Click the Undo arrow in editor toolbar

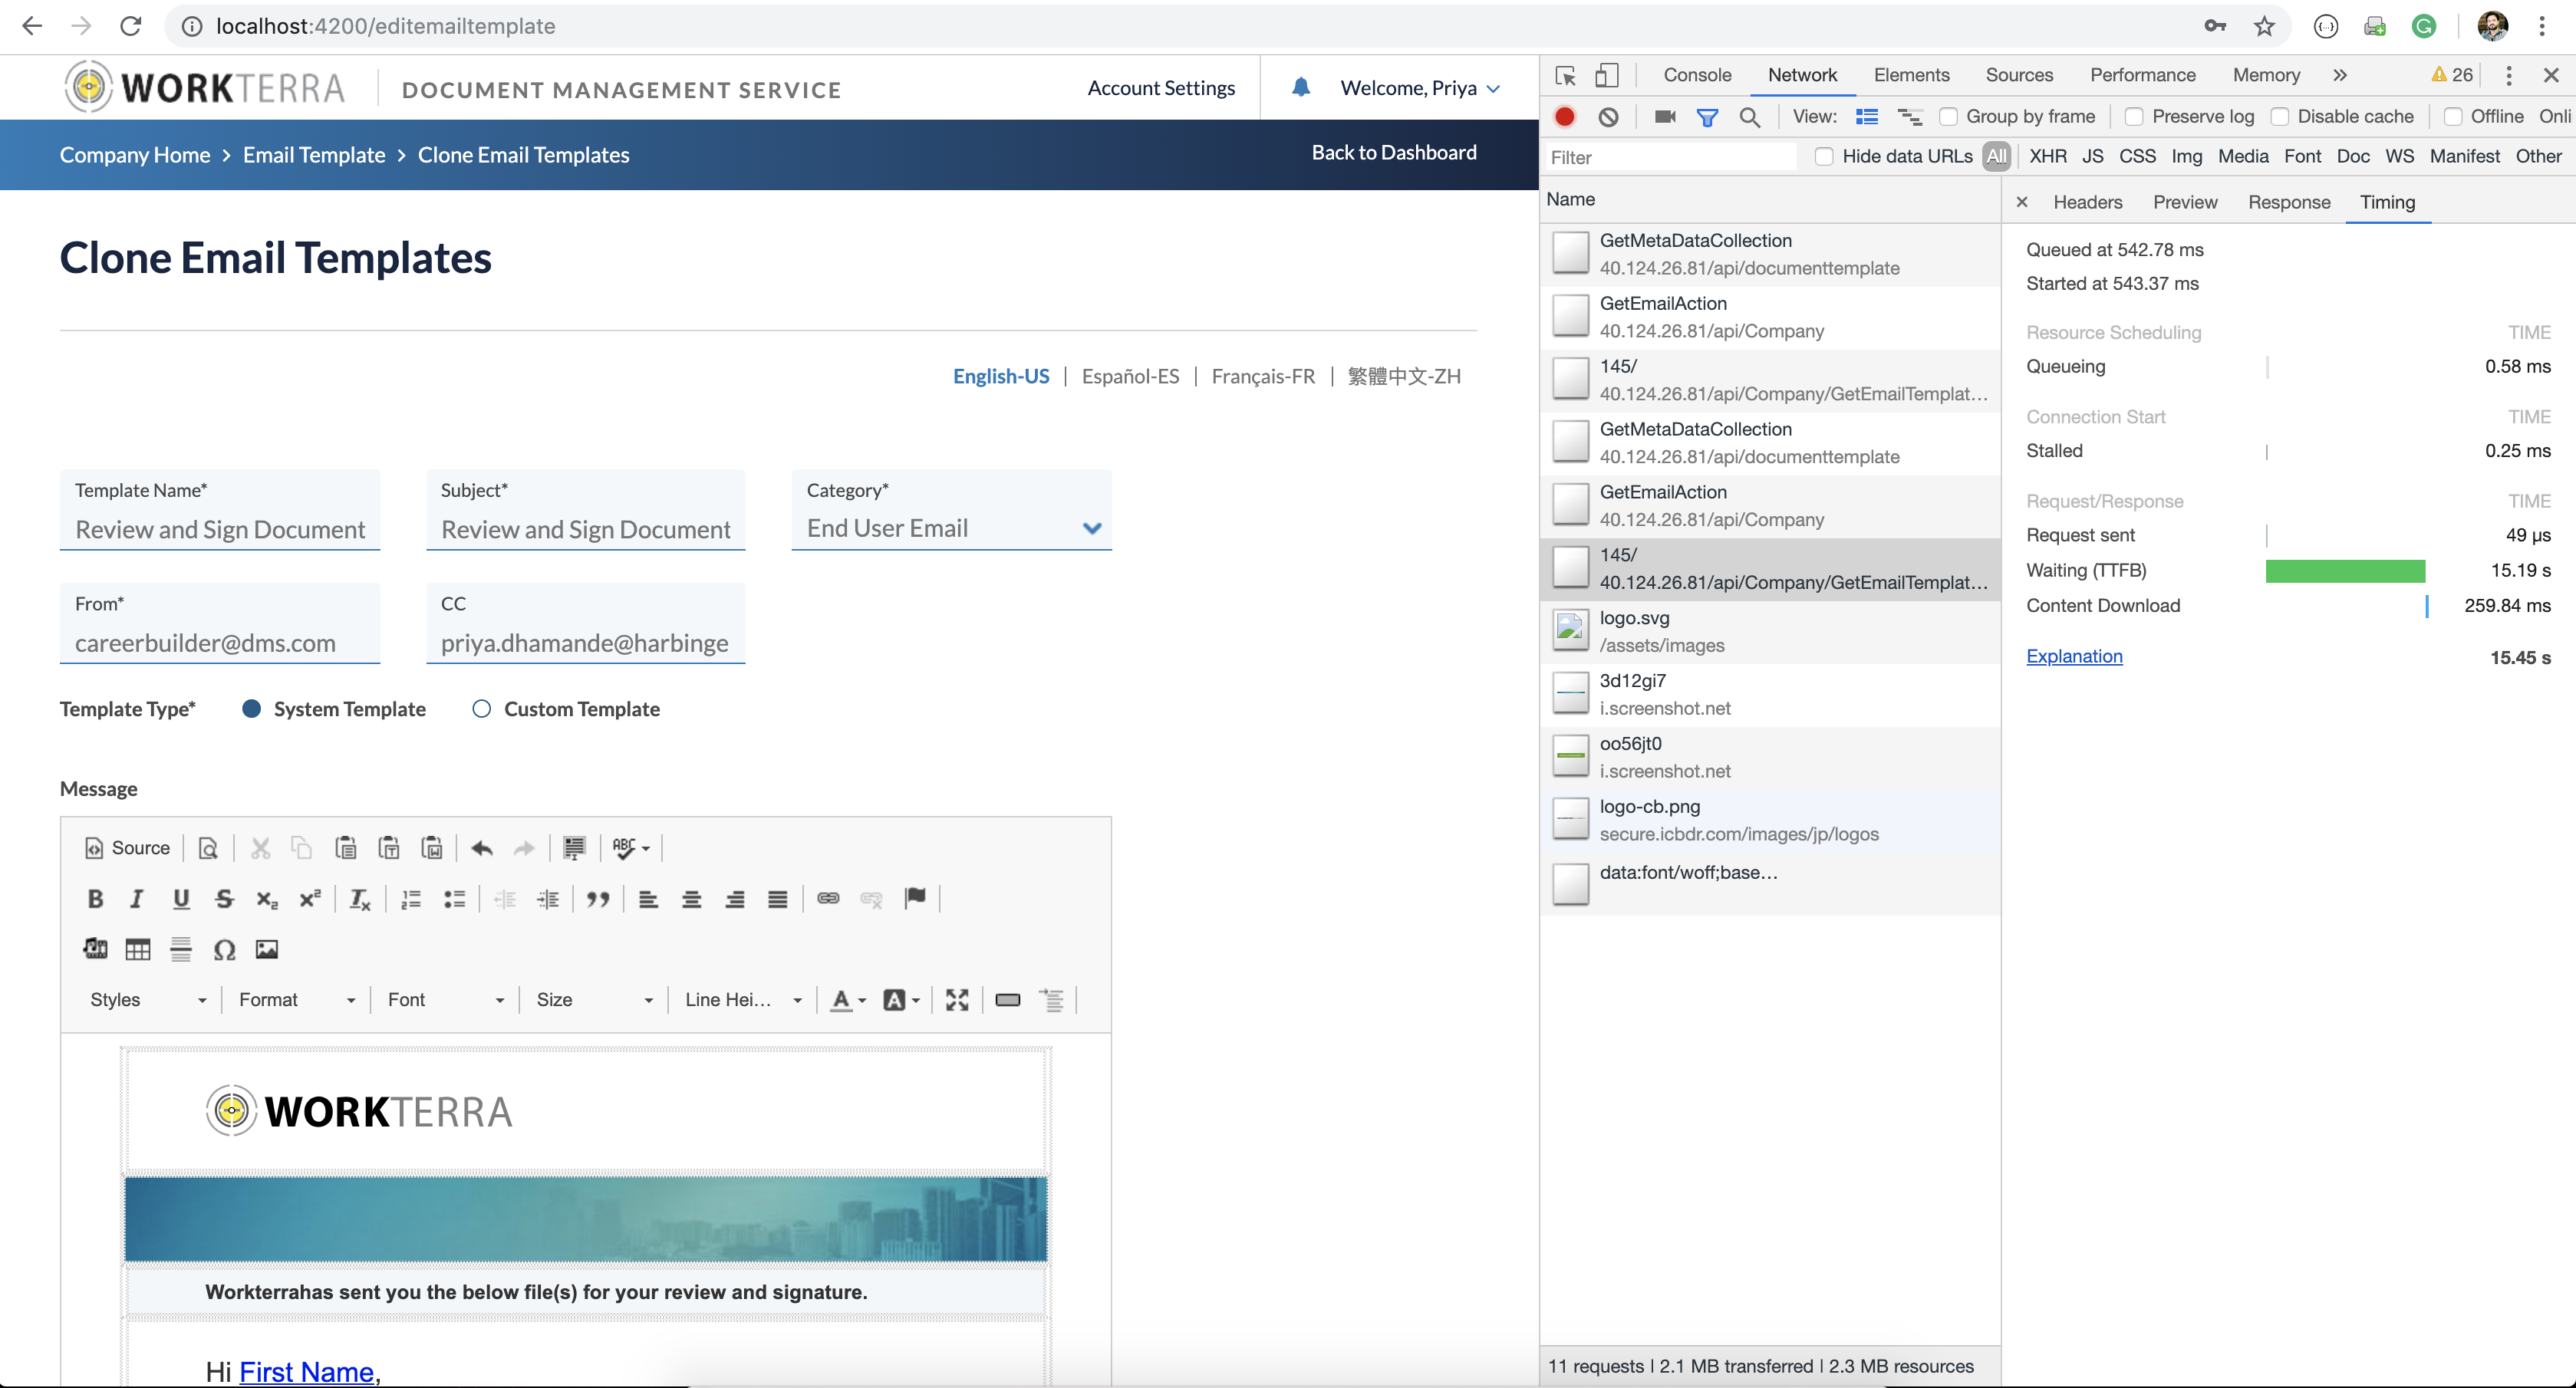coord(482,848)
